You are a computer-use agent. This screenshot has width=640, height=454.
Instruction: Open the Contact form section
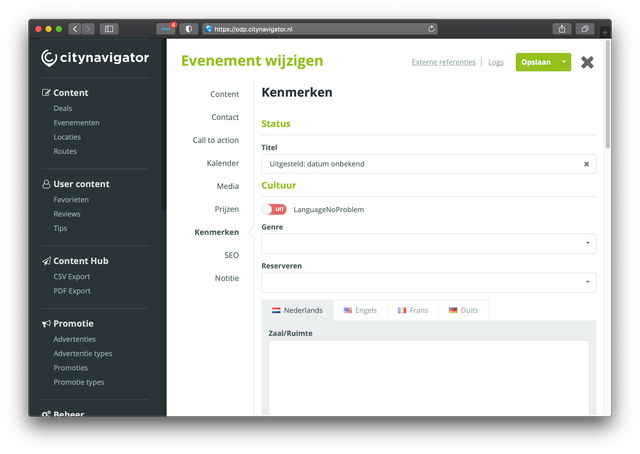[225, 117]
